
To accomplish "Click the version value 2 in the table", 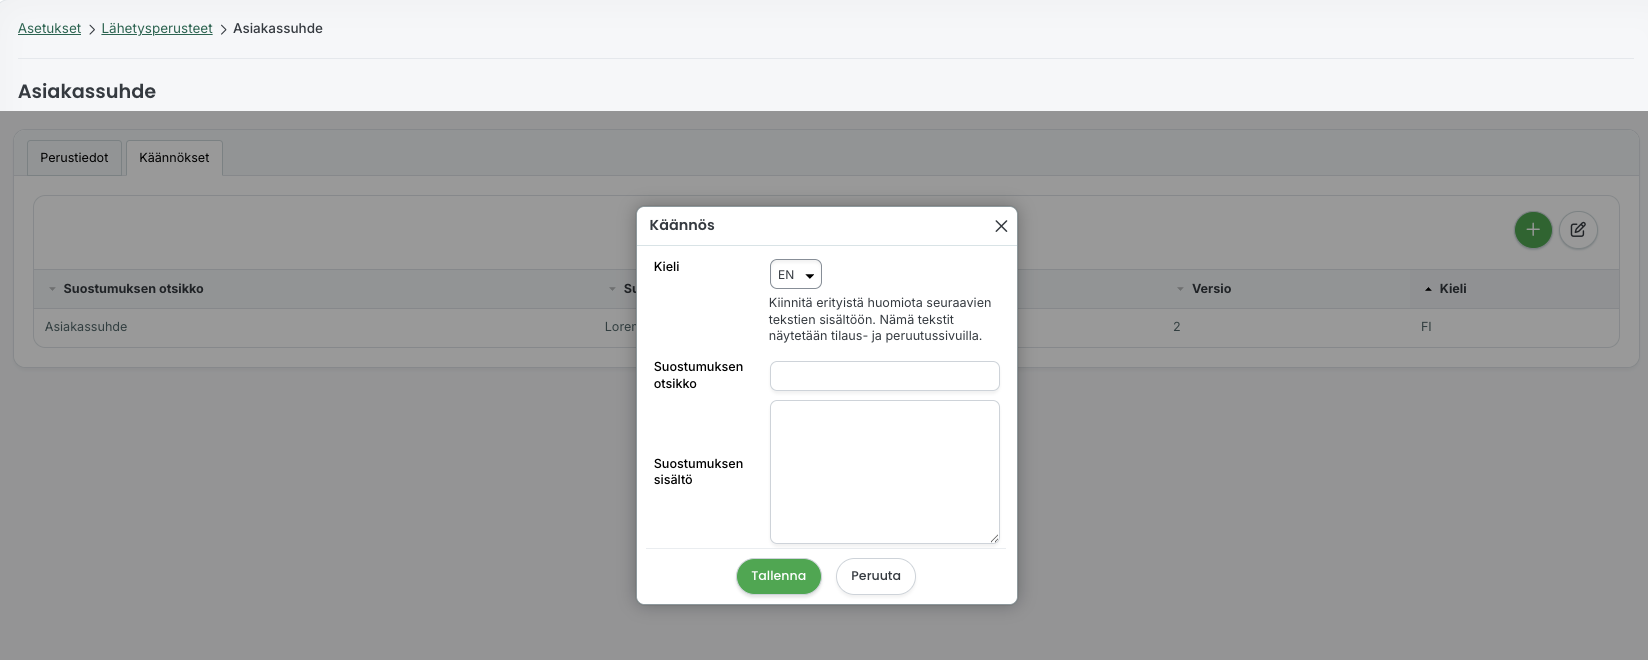I will [1177, 327].
